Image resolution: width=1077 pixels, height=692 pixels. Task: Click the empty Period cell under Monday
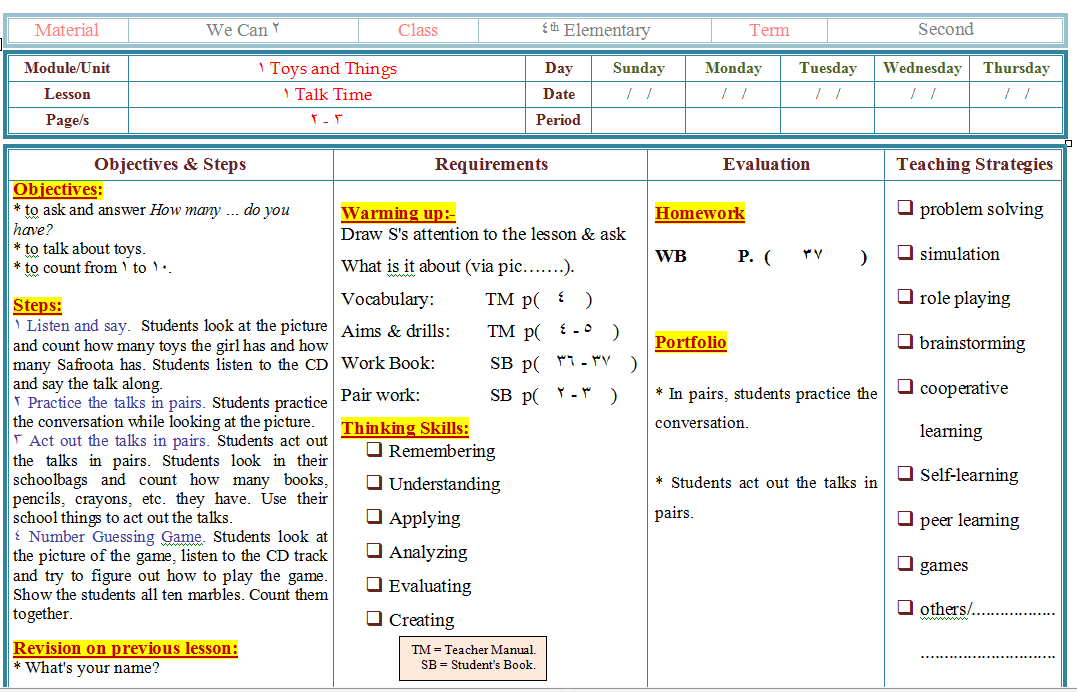click(733, 120)
